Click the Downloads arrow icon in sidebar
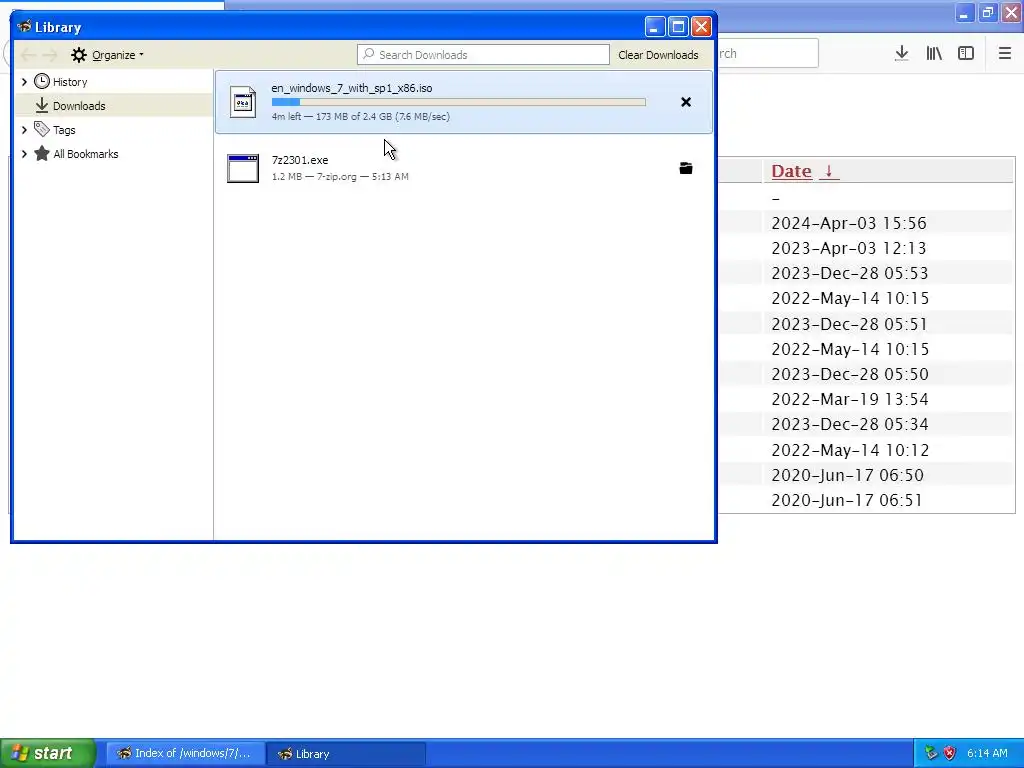The height and width of the screenshot is (768, 1024). point(42,105)
